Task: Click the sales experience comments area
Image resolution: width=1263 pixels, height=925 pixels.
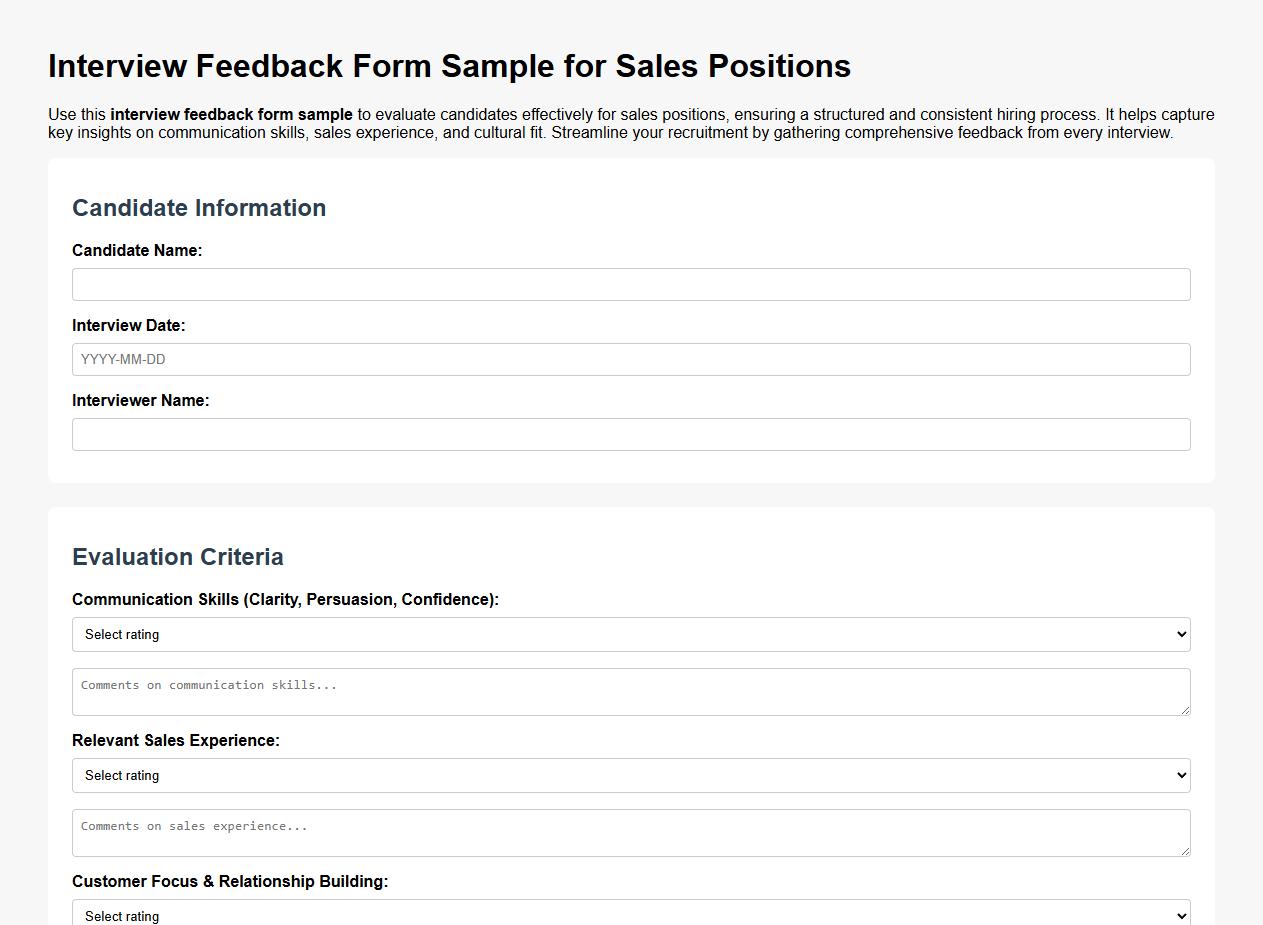Action: click(x=631, y=832)
